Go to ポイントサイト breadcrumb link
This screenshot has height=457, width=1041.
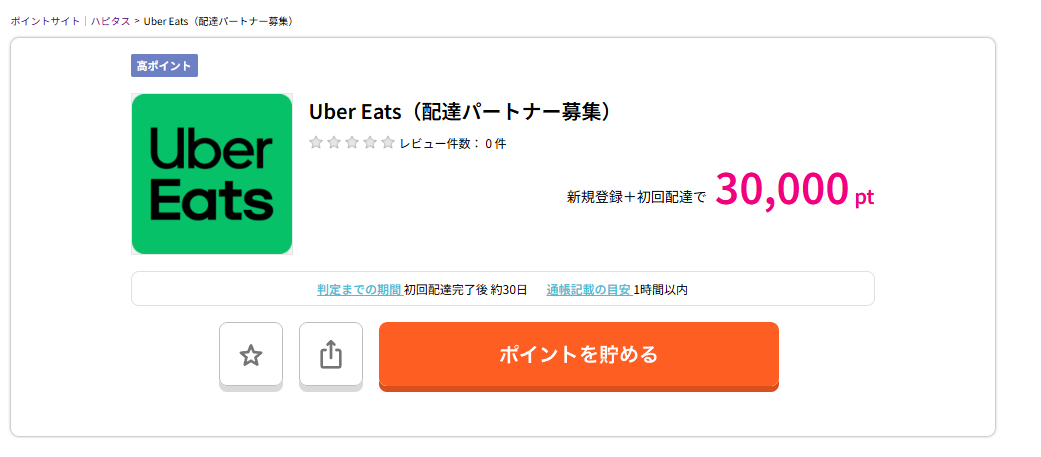(x=46, y=21)
